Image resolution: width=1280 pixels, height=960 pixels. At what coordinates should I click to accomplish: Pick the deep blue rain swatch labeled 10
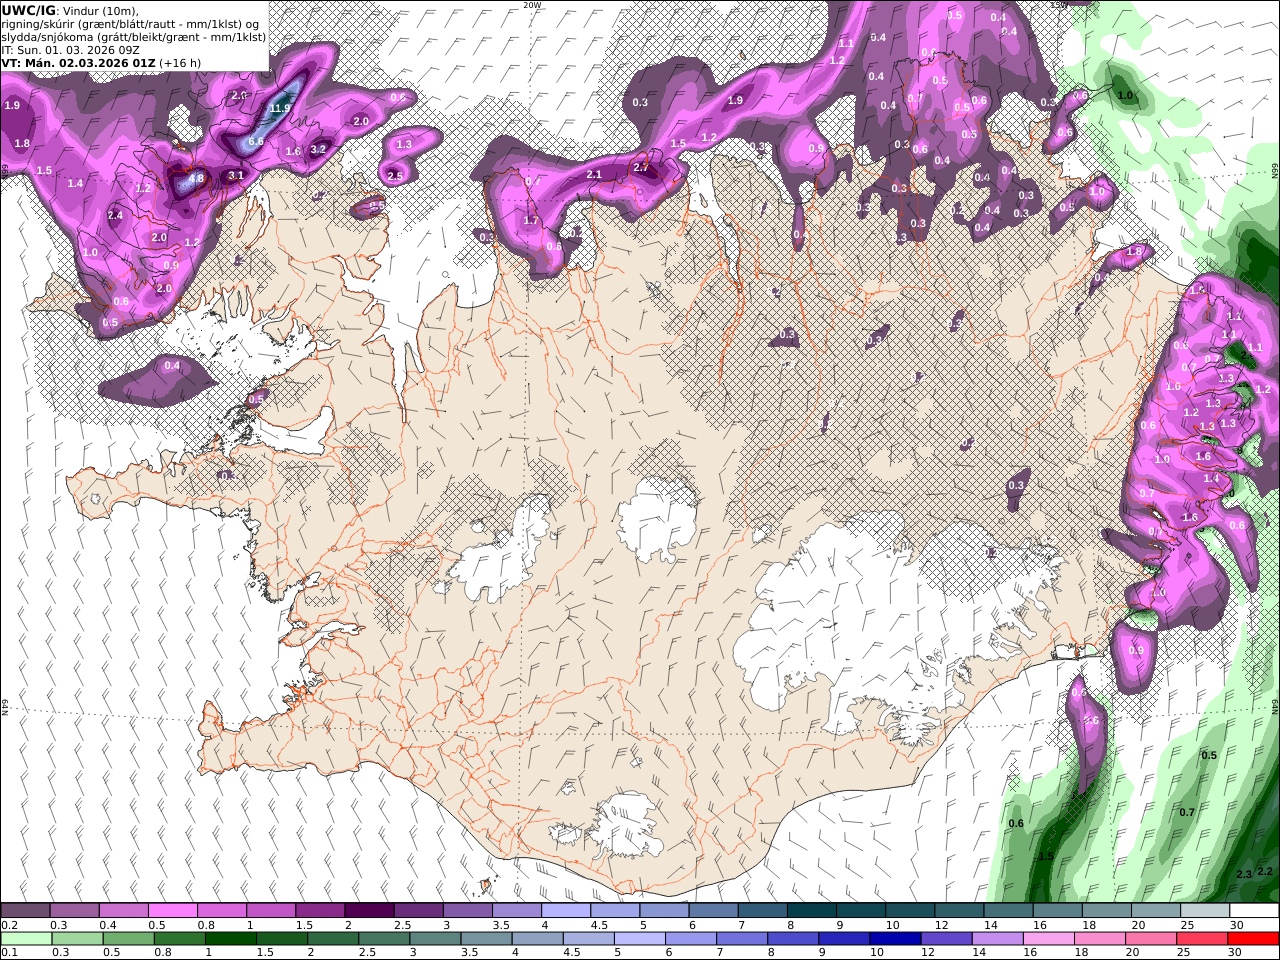coord(895,939)
